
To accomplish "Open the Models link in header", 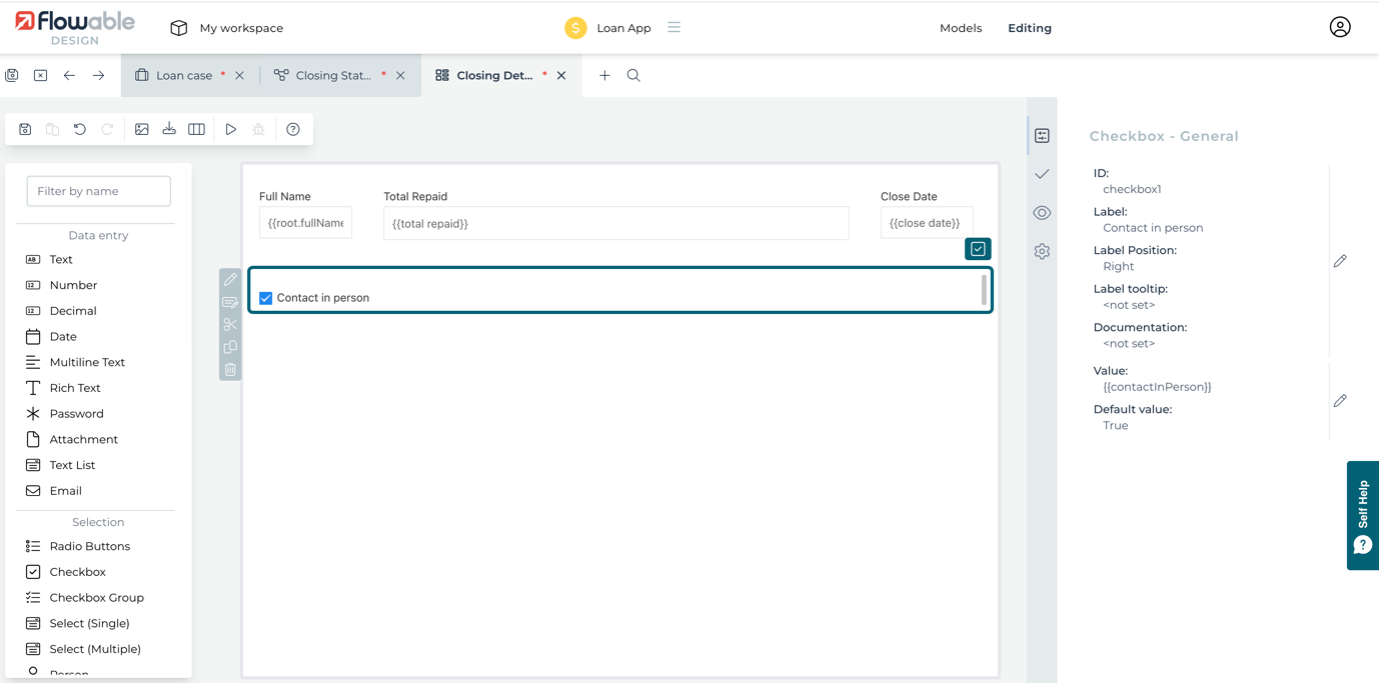I will click(x=960, y=28).
